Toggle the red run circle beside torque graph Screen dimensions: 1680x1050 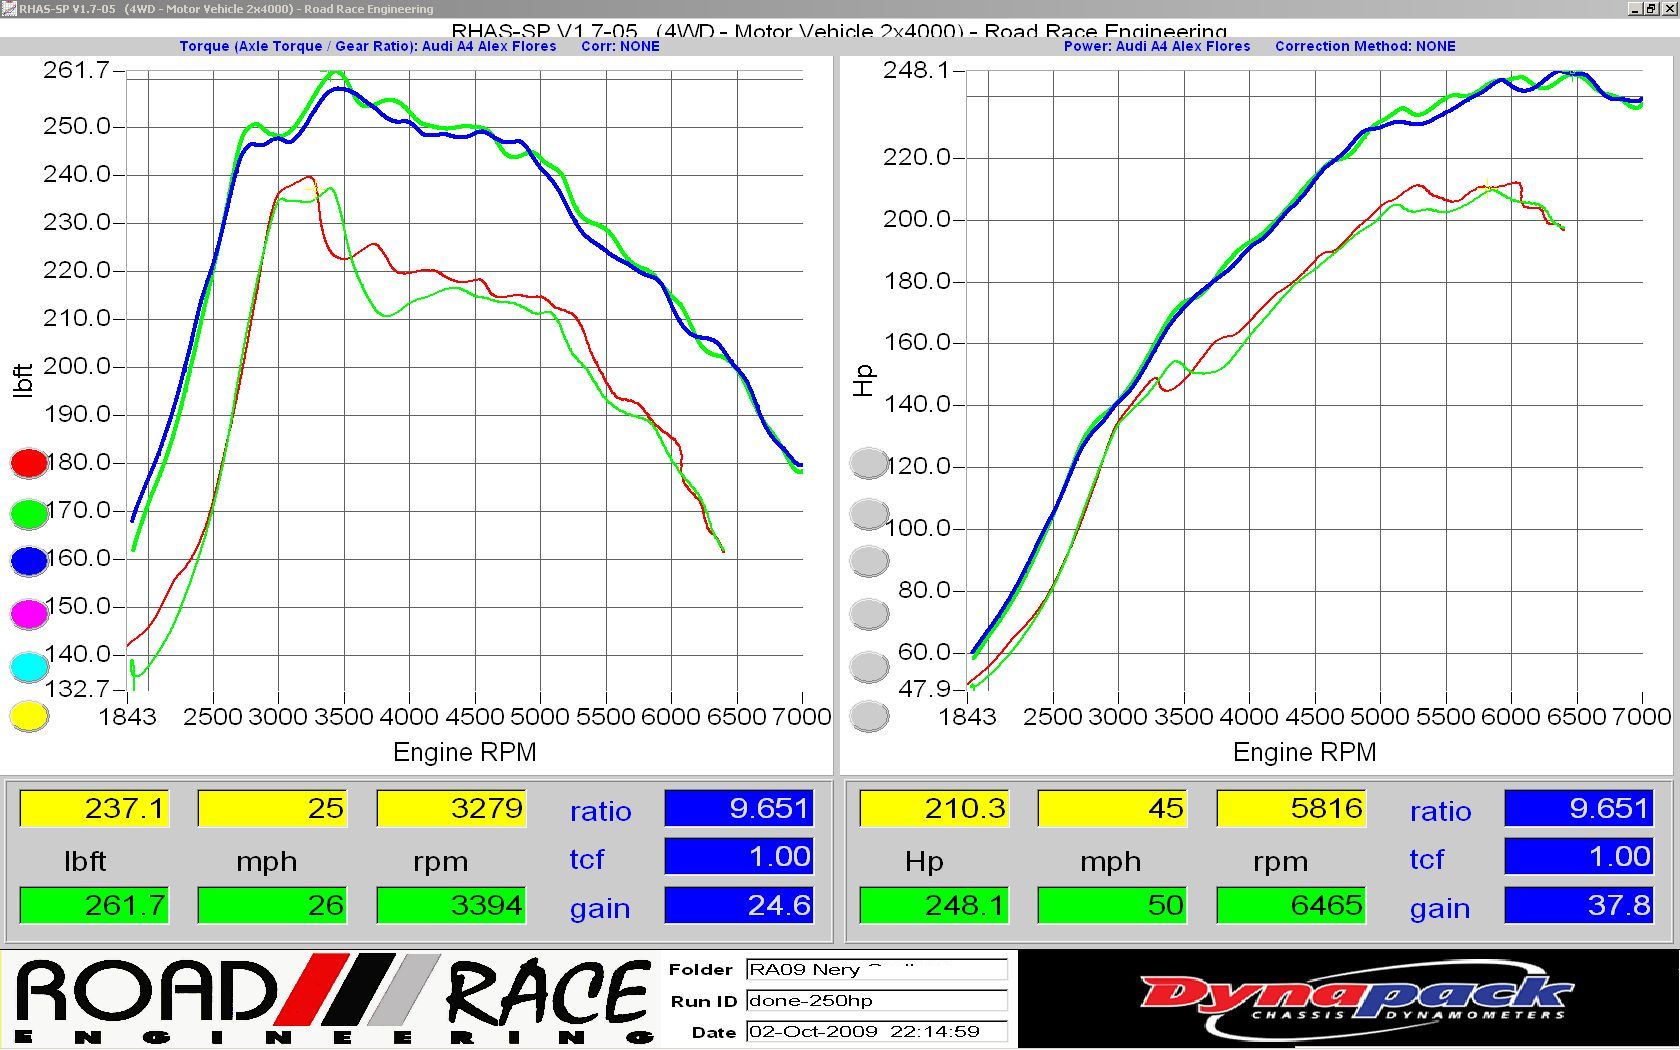pos(29,462)
